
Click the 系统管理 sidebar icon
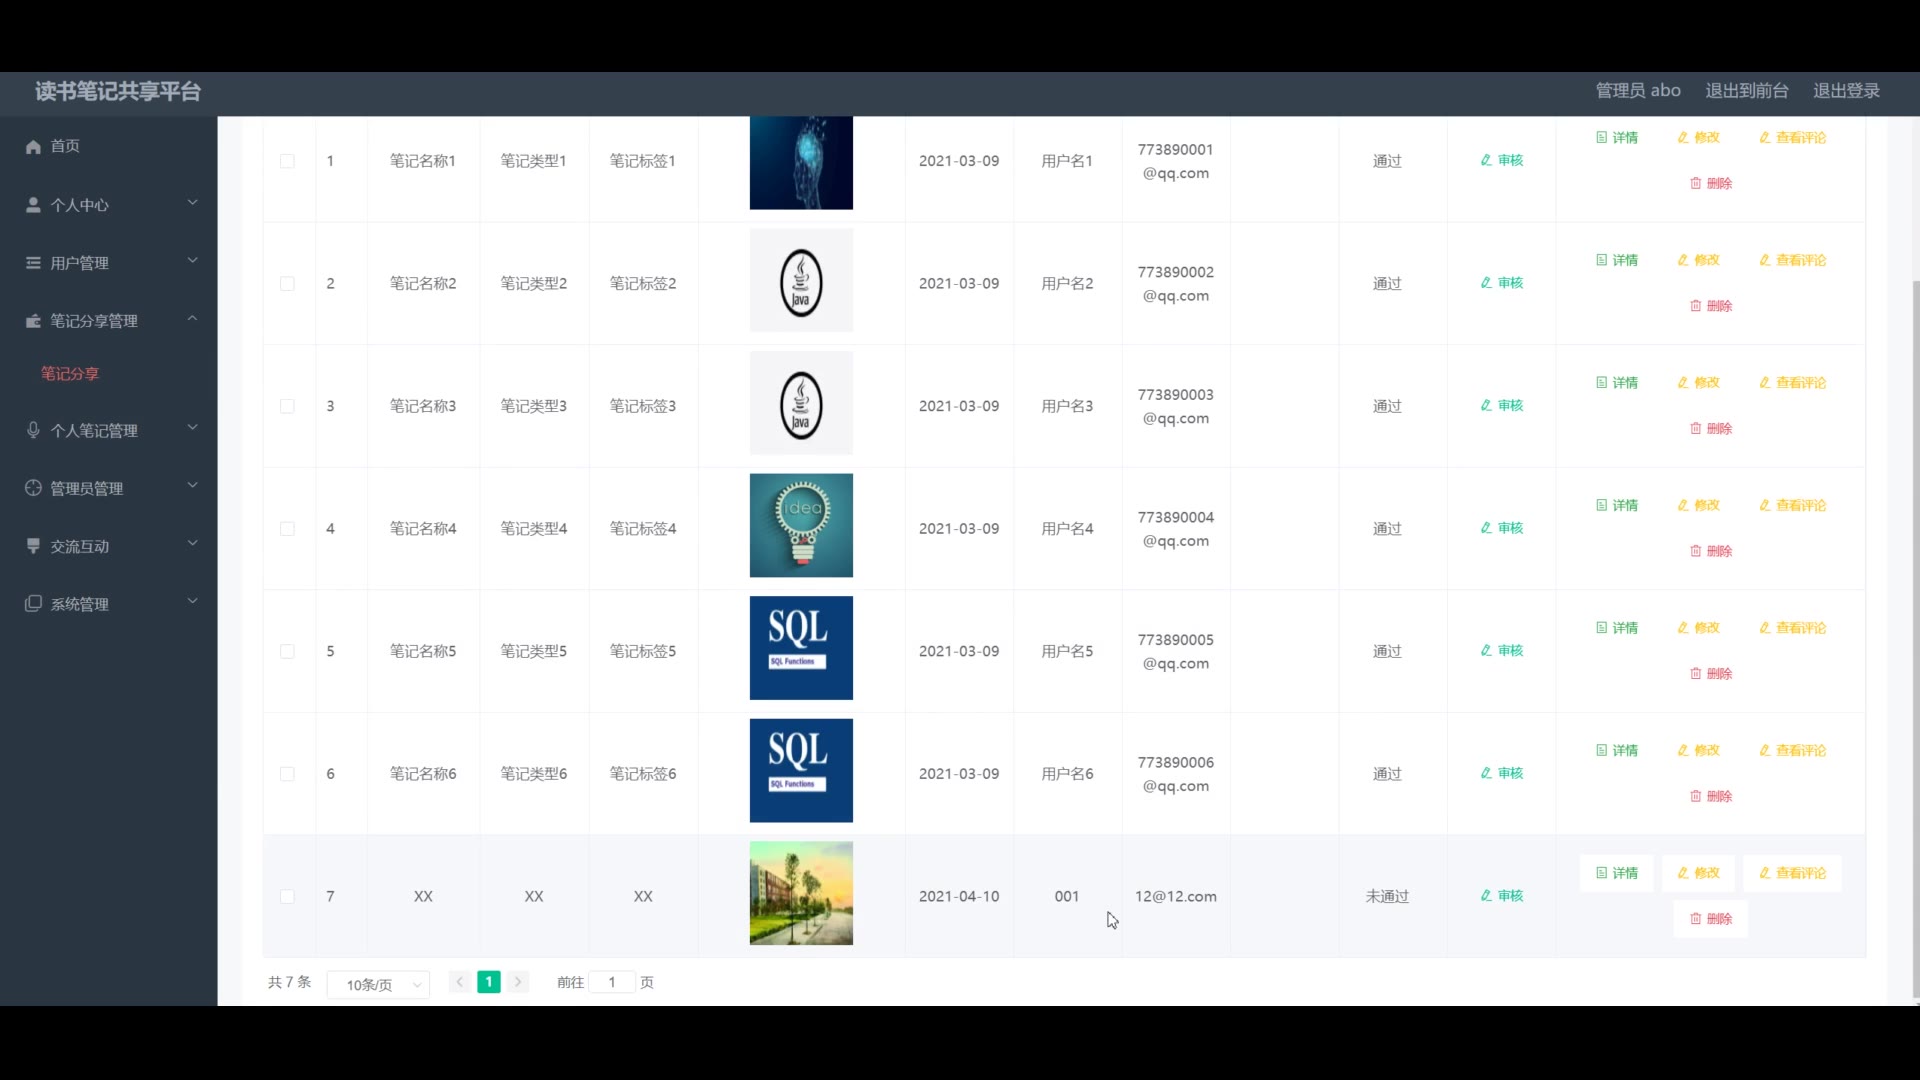point(33,604)
